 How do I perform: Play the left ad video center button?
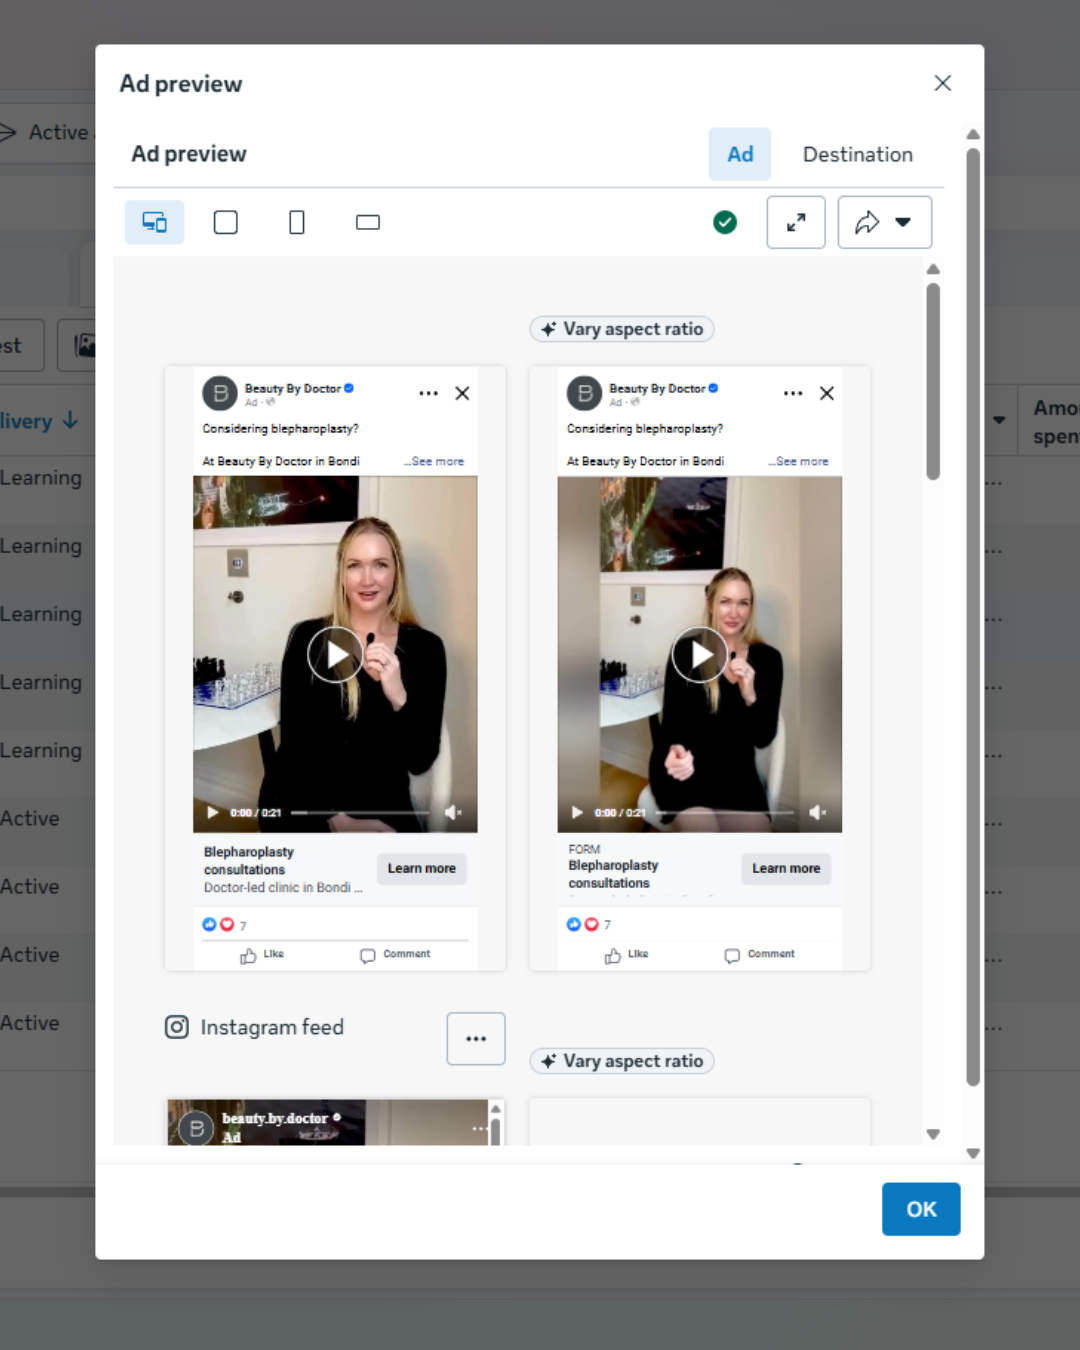[335, 655]
